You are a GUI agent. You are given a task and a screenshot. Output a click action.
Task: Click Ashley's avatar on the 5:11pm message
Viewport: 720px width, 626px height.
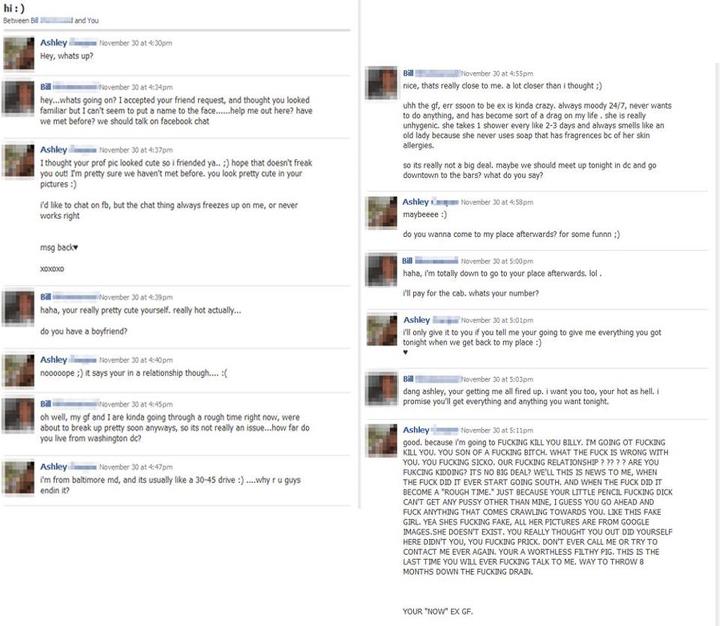tap(382, 441)
